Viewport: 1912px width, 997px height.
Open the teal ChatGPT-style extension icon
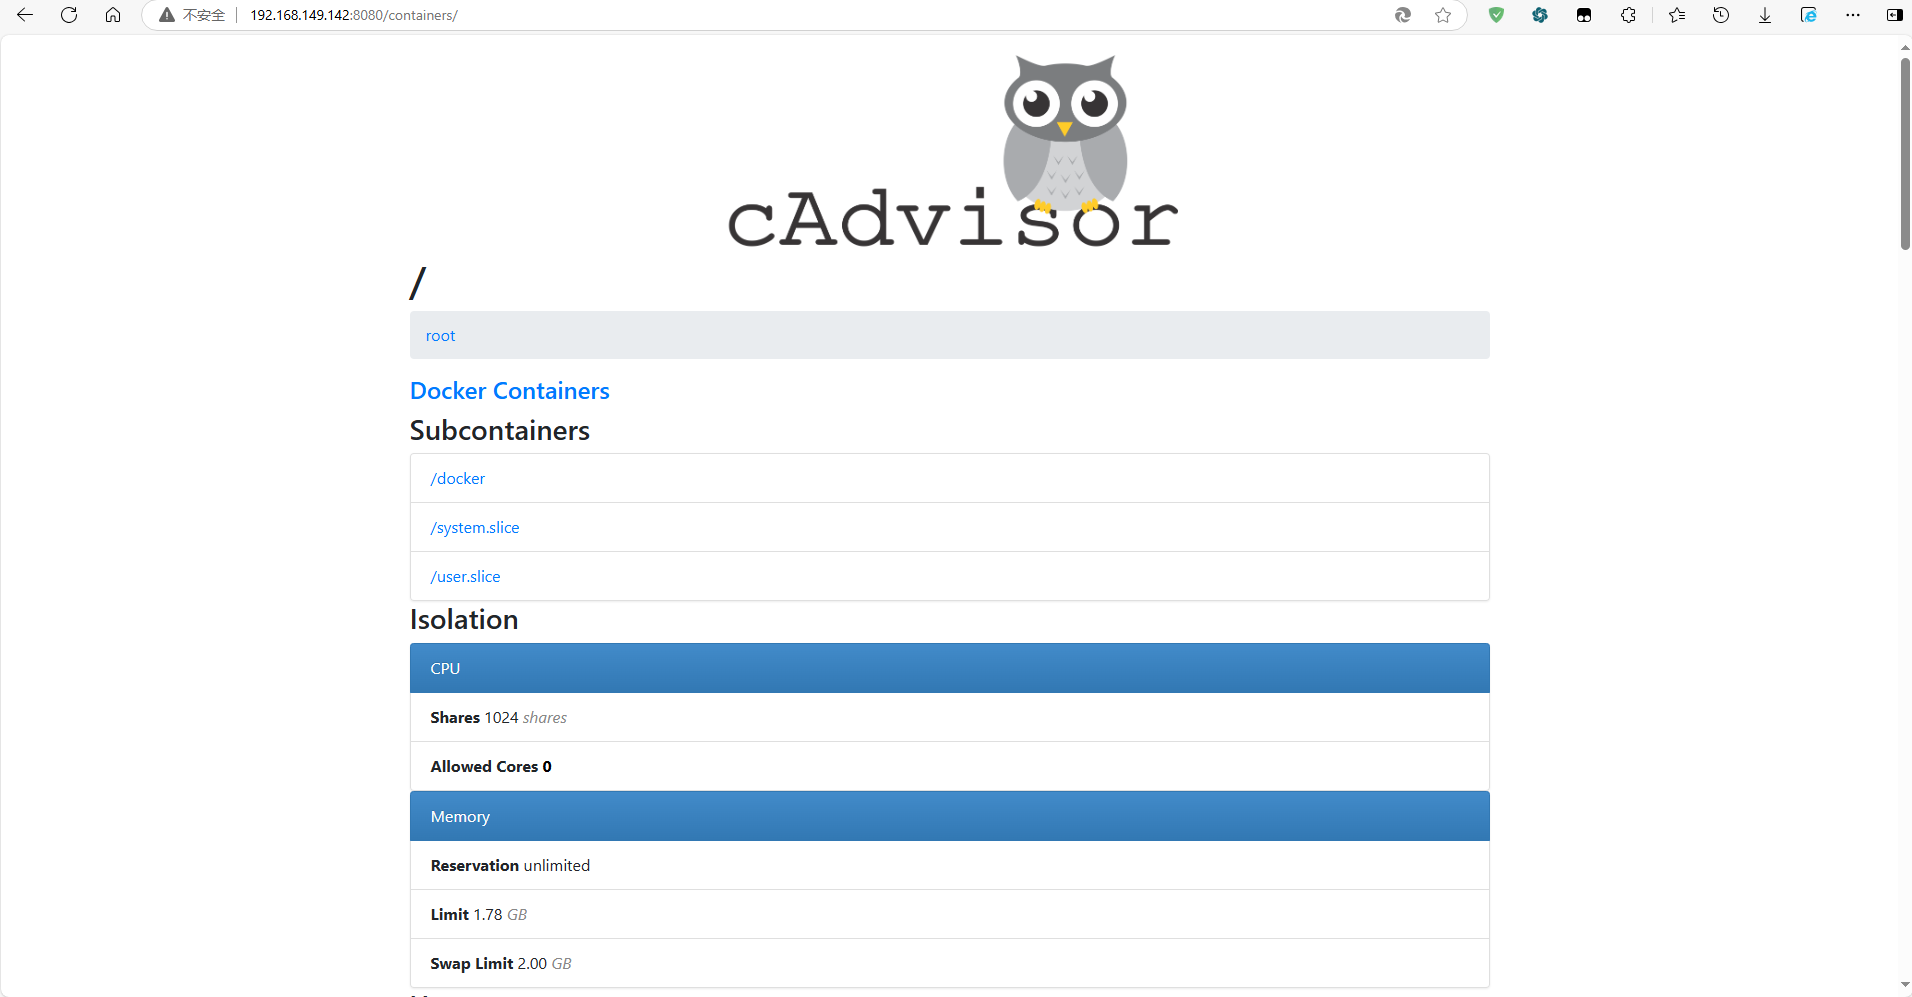point(1540,15)
